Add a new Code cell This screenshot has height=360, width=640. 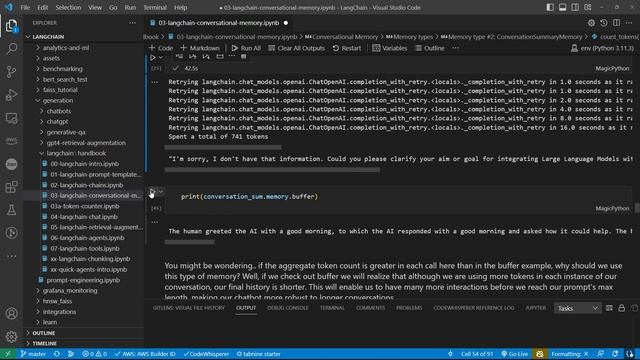point(161,48)
